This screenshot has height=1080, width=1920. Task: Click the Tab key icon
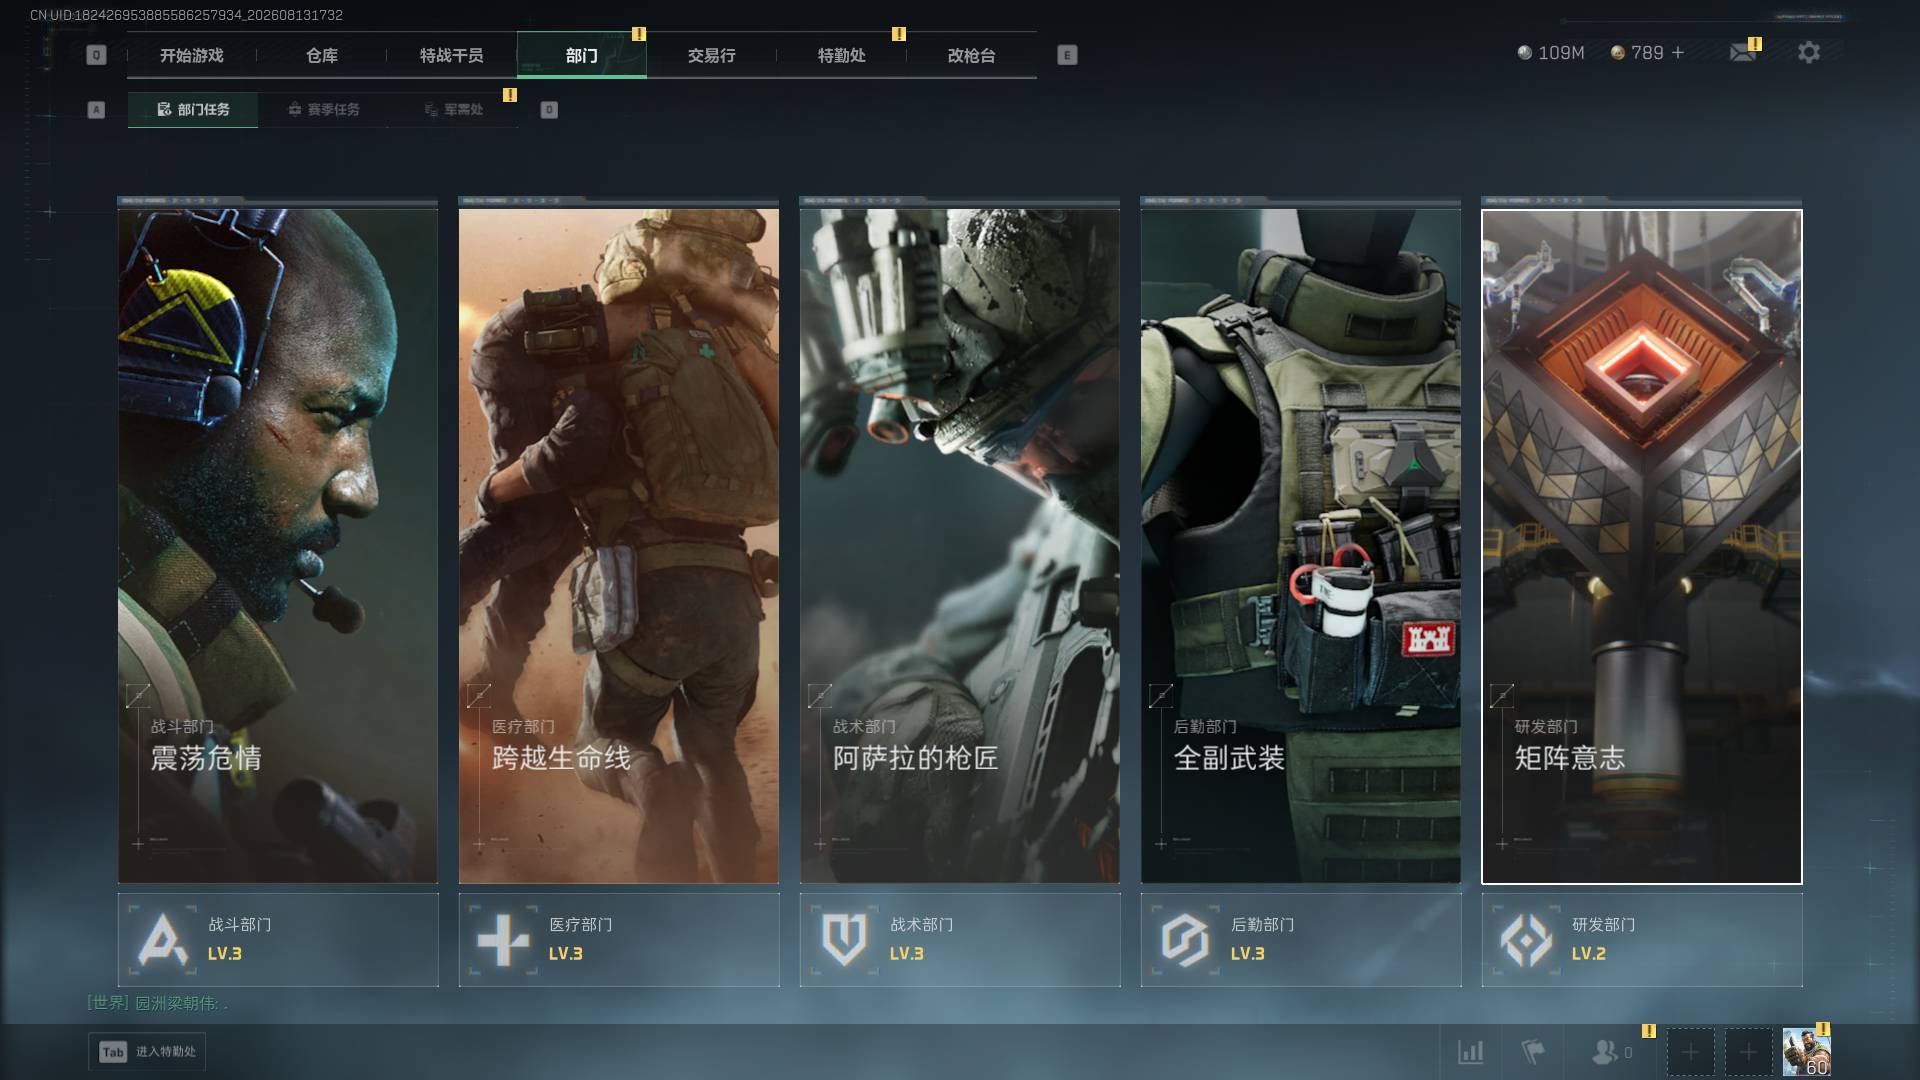pos(113,1052)
